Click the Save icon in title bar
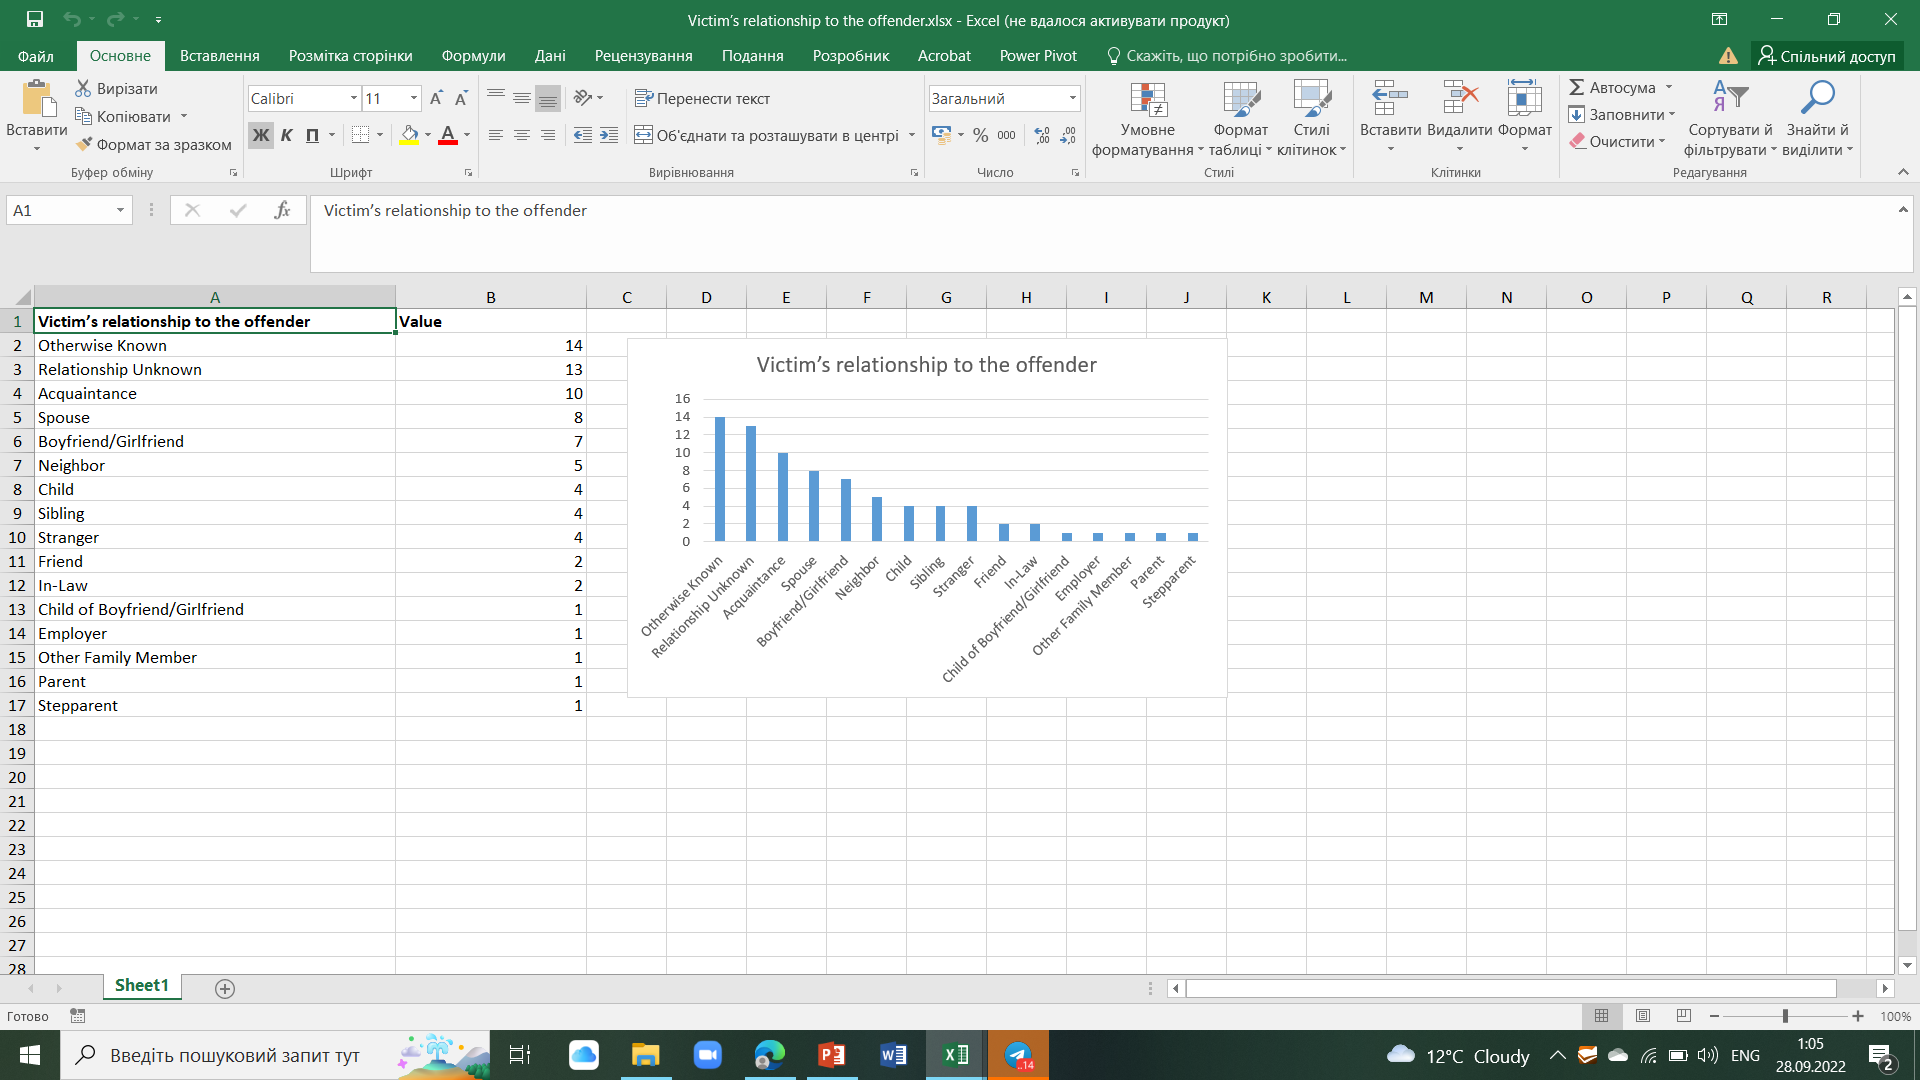Screen dimensions: 1920x1080 click(35, 19)
